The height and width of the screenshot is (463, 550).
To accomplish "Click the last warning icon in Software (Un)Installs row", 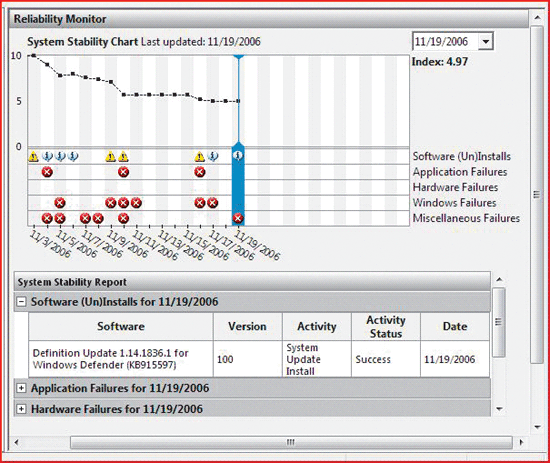I will pyautogui.click(x=200, y=156).
